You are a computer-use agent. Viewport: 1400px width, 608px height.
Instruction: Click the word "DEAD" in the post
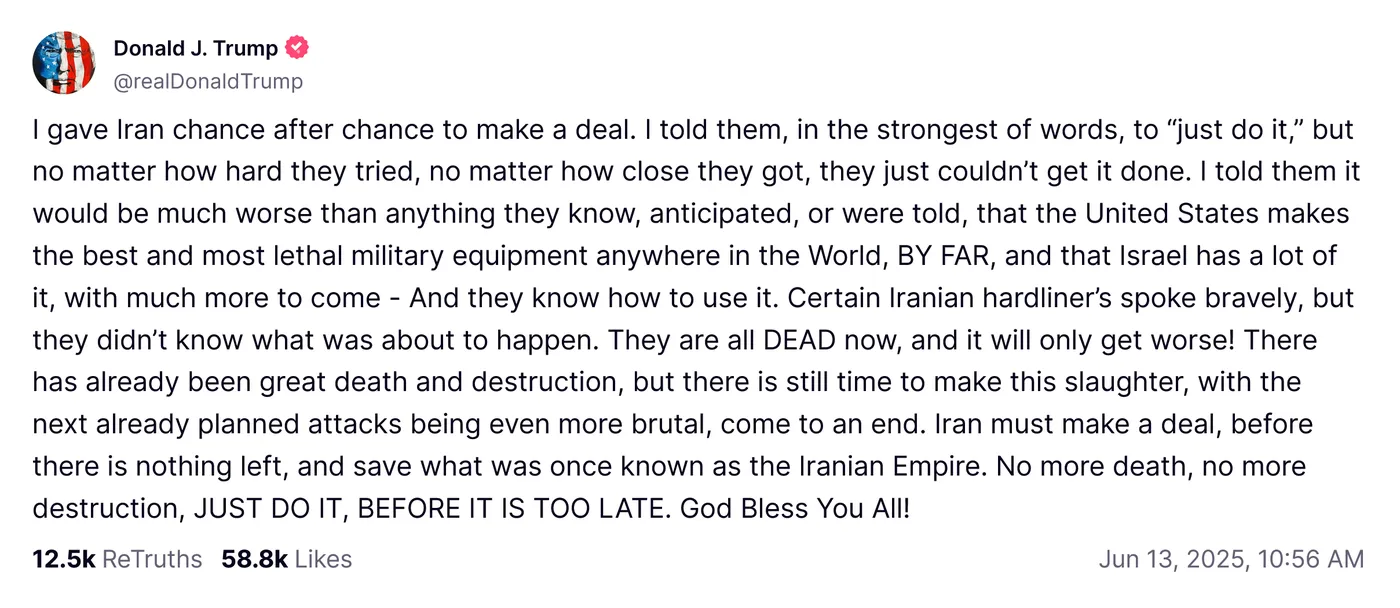[799, 340]
